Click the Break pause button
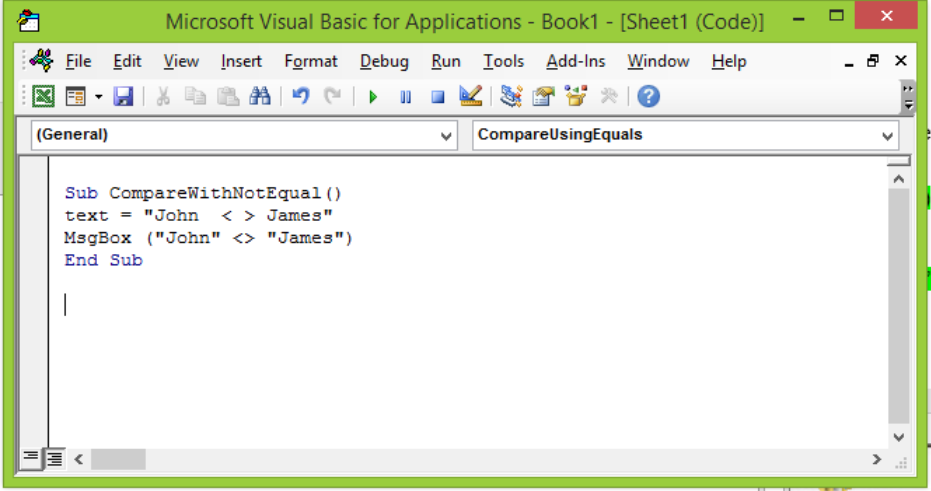The image size is (931, 491). tap(405, 97)
